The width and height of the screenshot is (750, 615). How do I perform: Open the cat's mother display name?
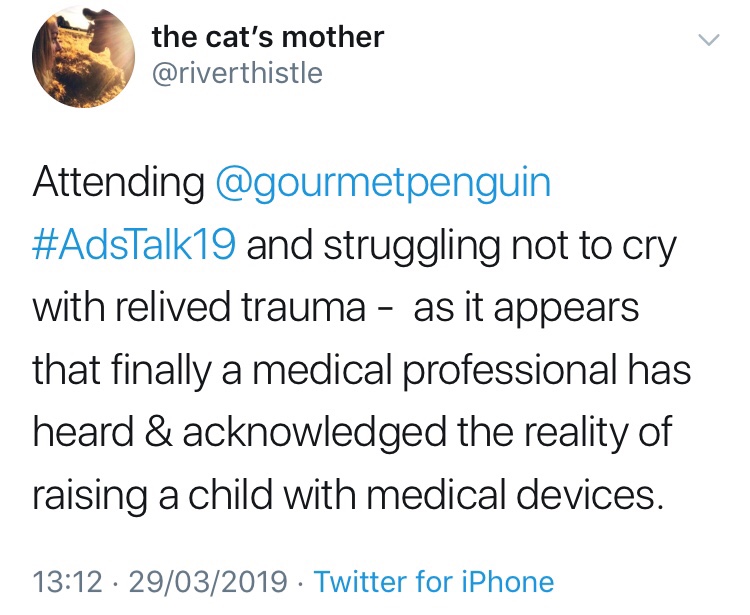coord(267,37)
